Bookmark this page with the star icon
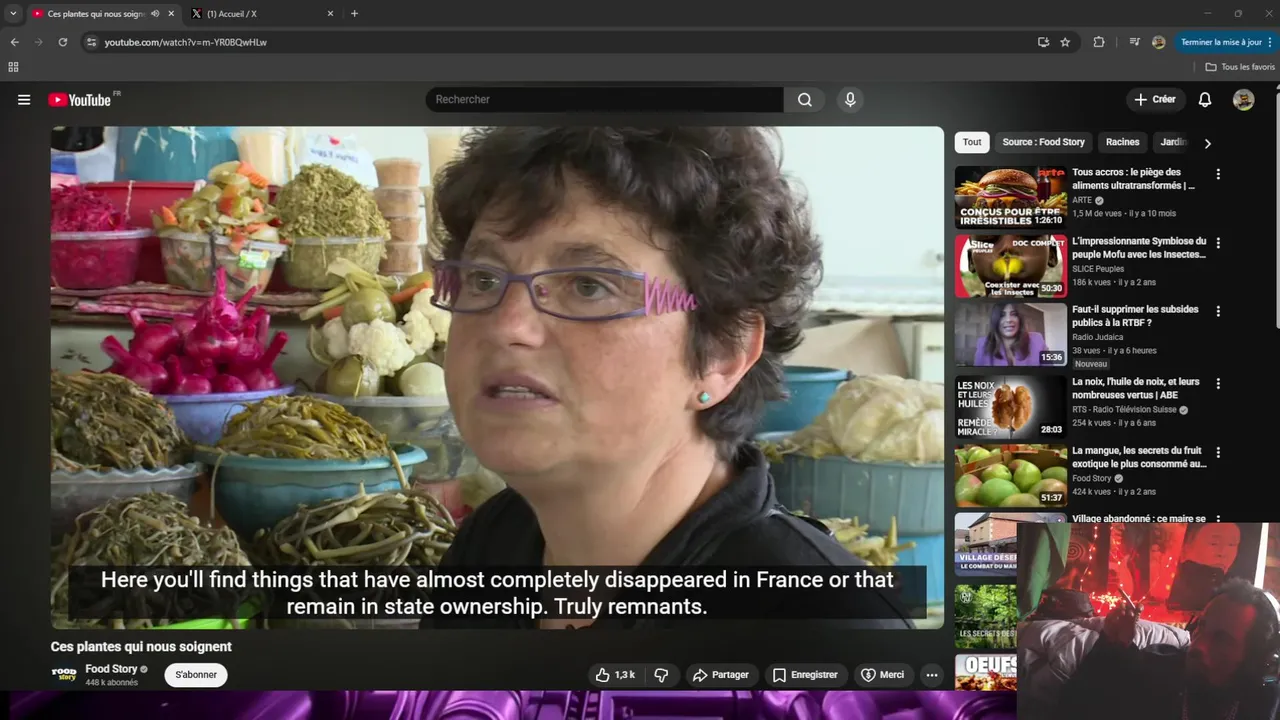Viewport: 1280px width, 720px height. [x=1065, y=42]
